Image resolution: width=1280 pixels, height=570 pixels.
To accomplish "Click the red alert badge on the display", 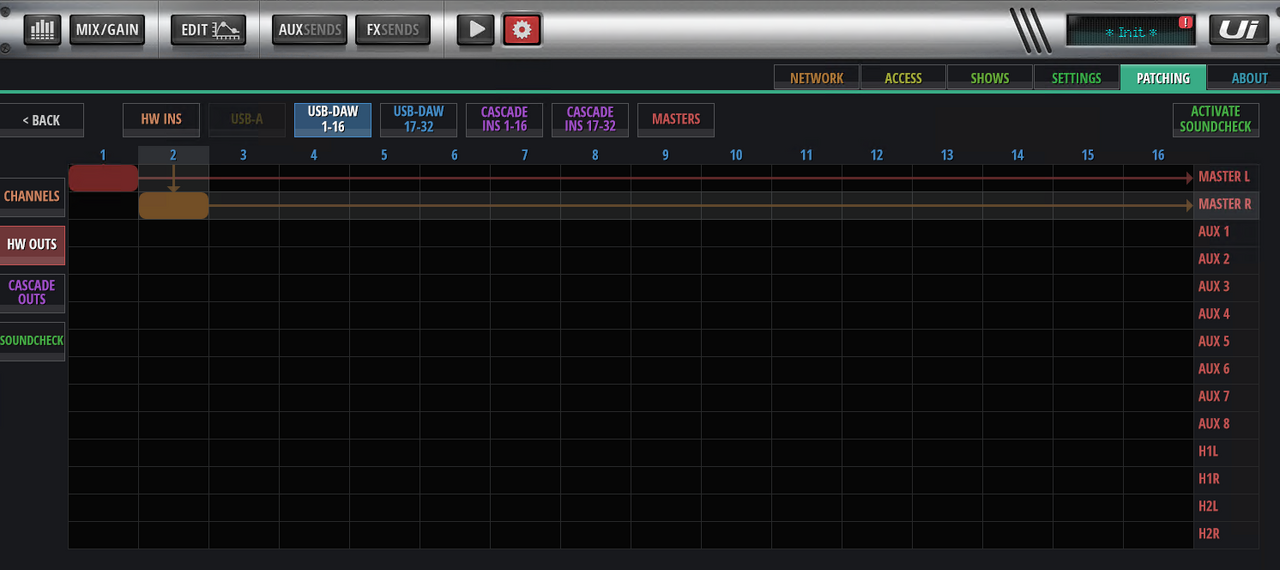I will pos(1188,21).
